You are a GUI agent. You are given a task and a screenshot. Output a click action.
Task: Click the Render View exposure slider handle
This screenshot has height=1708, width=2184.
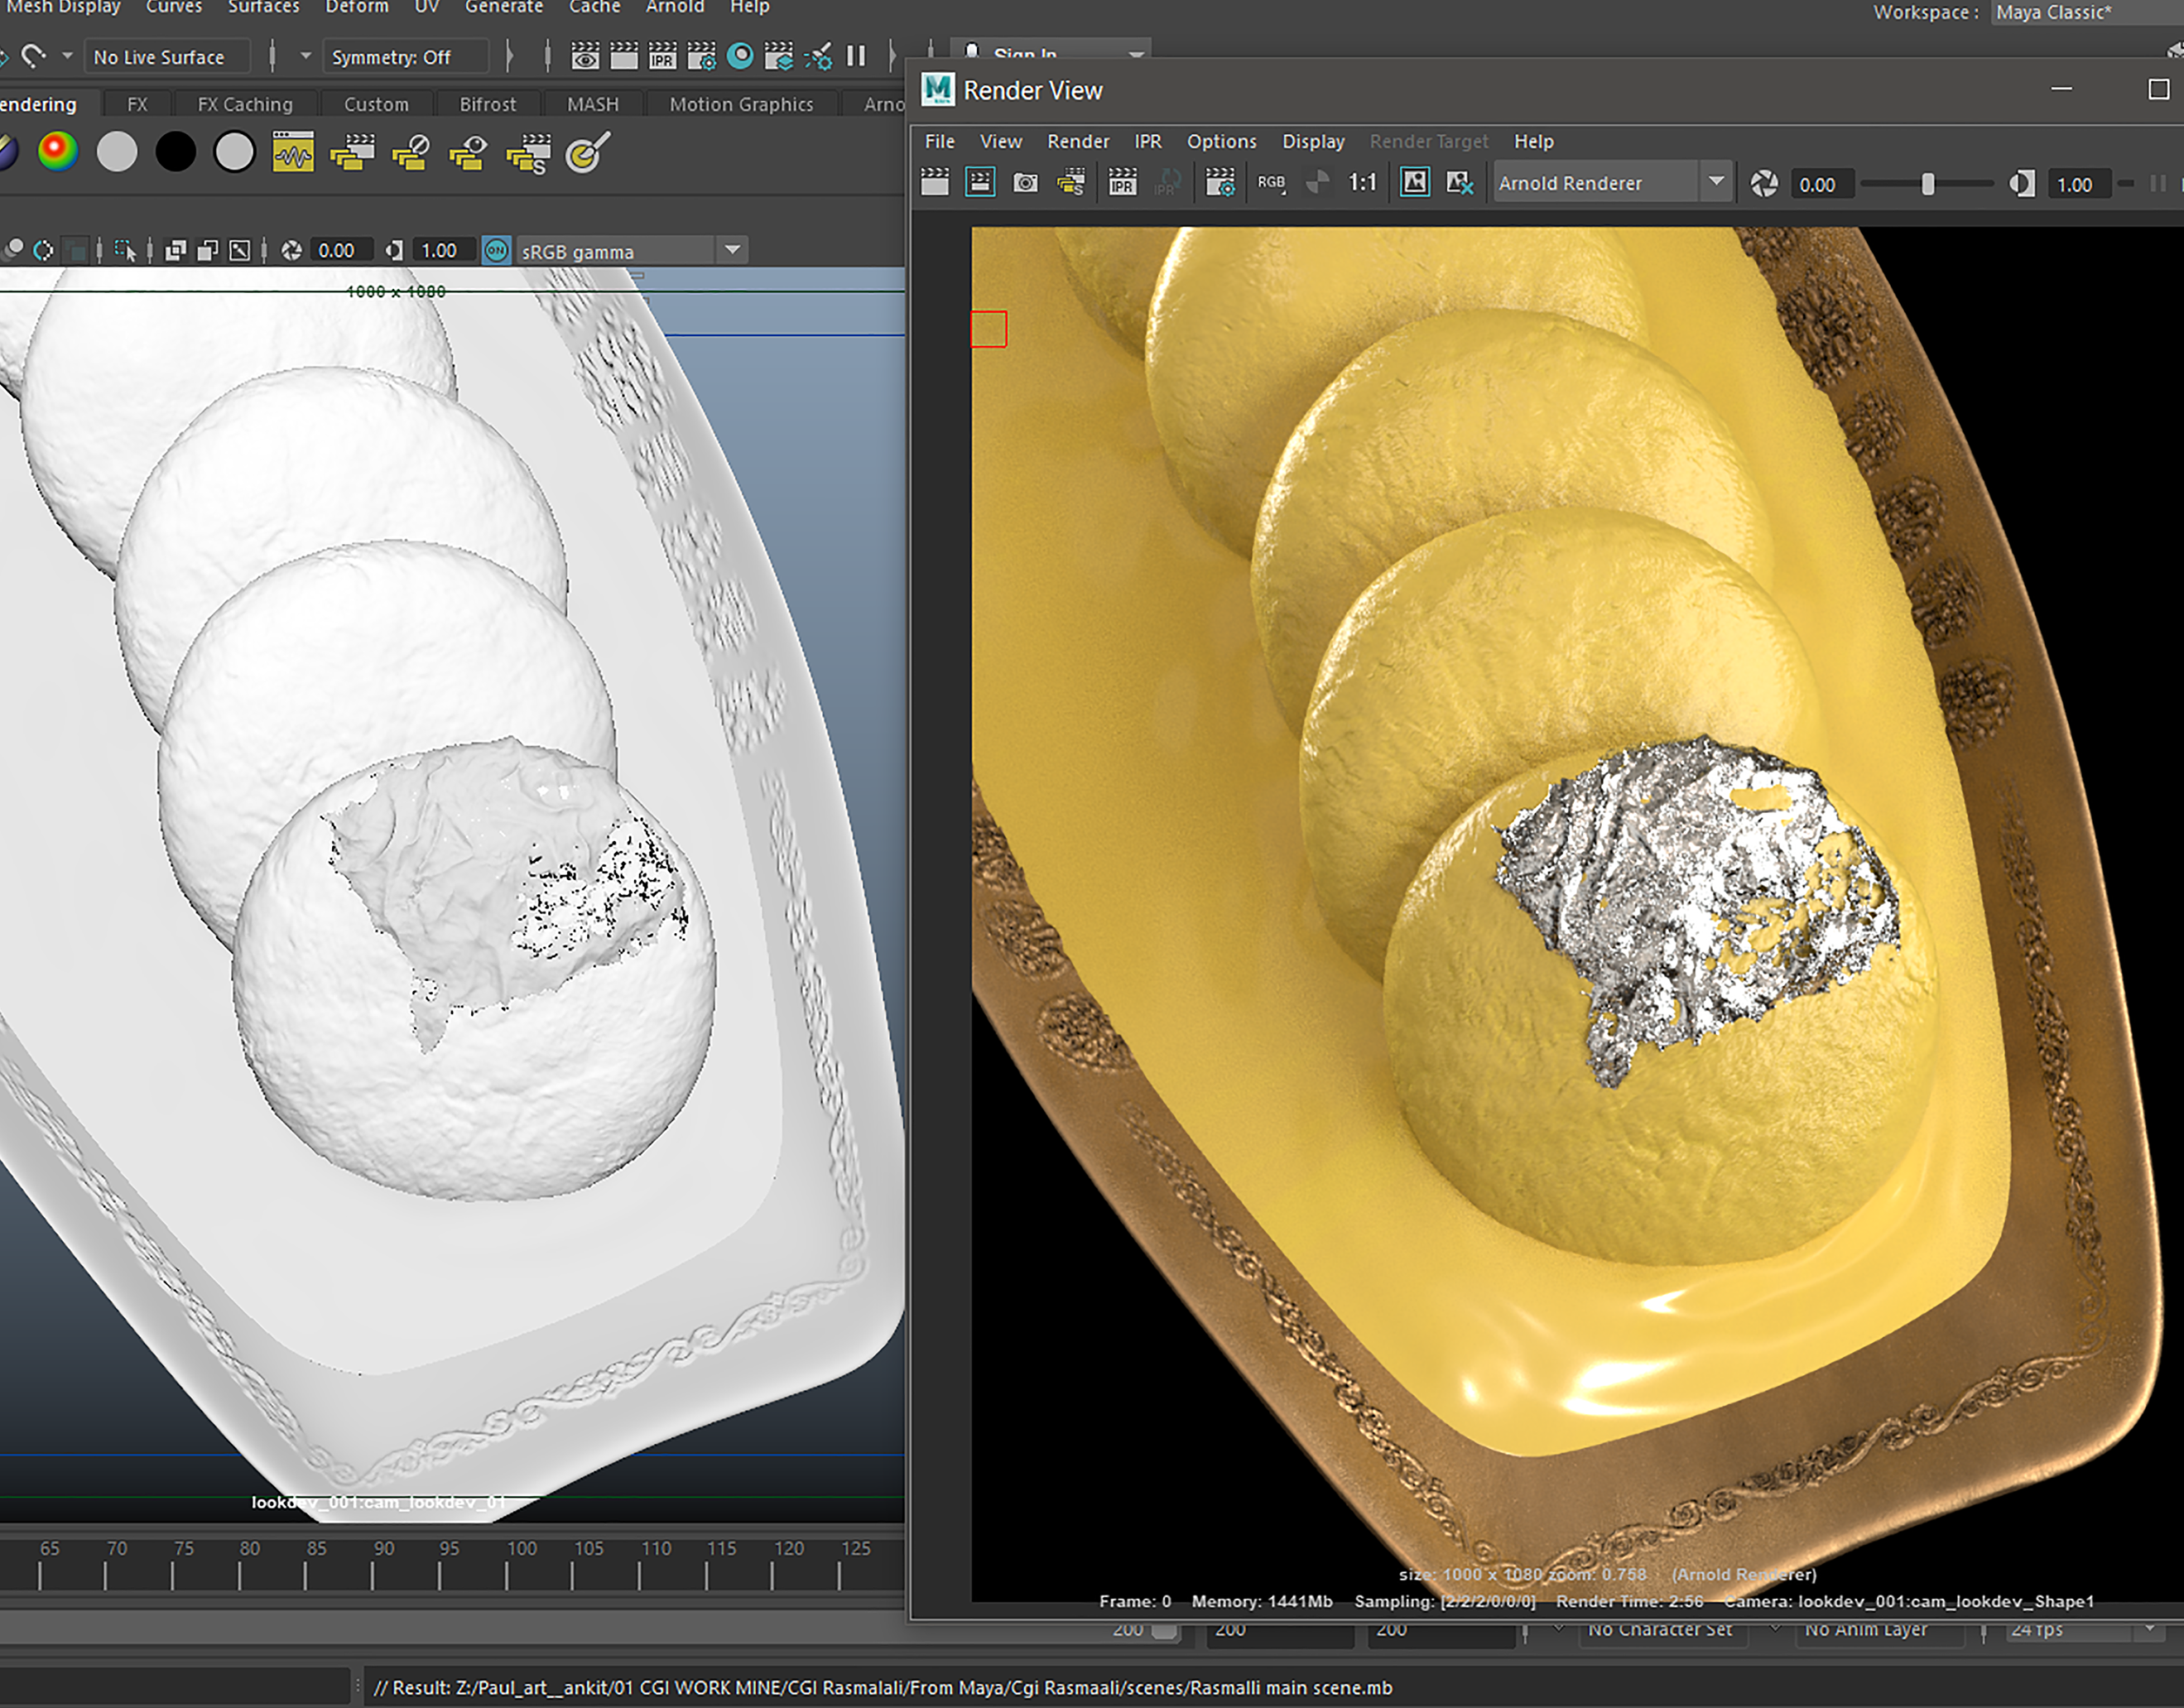click(1927, 184)
